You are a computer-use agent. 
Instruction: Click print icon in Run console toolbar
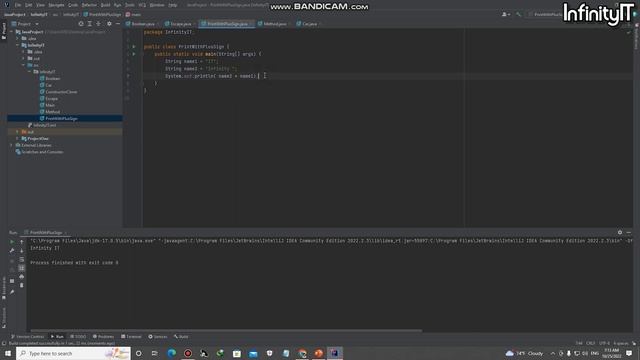point(22,276)
